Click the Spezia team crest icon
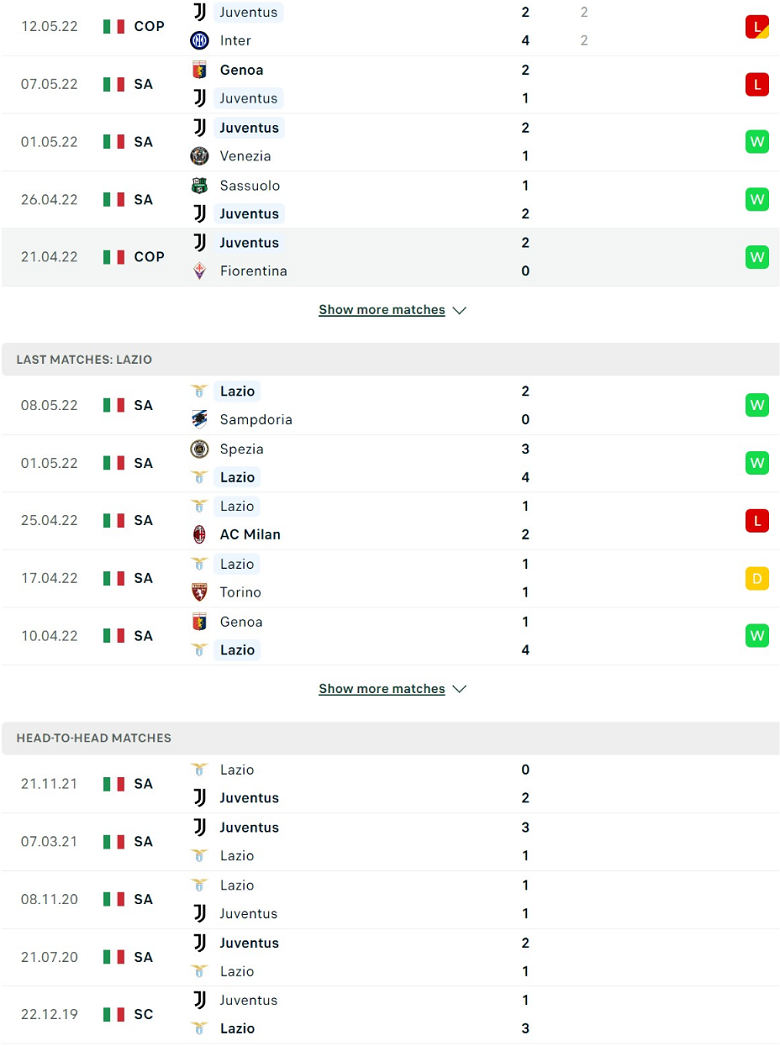Image resolution: width=780 pixels, height=1046 pixels. (x=200, y=449)
